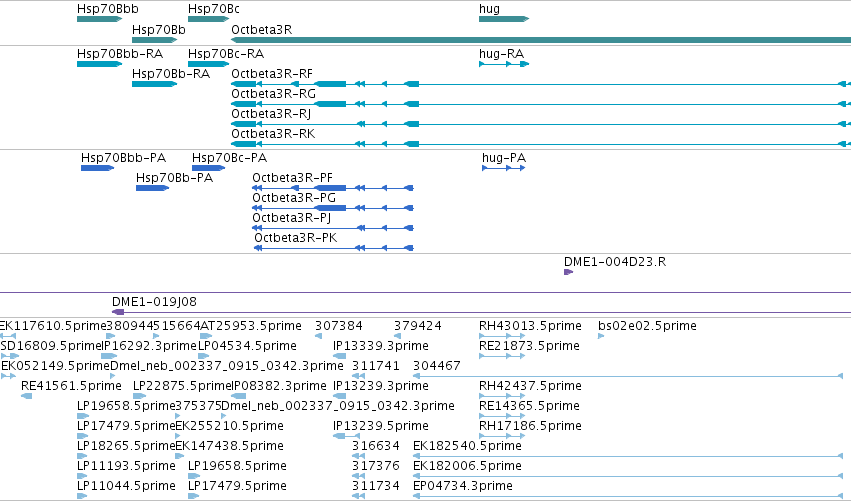Click EST IP13239.5prime
The image size is (851, 501).
(380, 426)
